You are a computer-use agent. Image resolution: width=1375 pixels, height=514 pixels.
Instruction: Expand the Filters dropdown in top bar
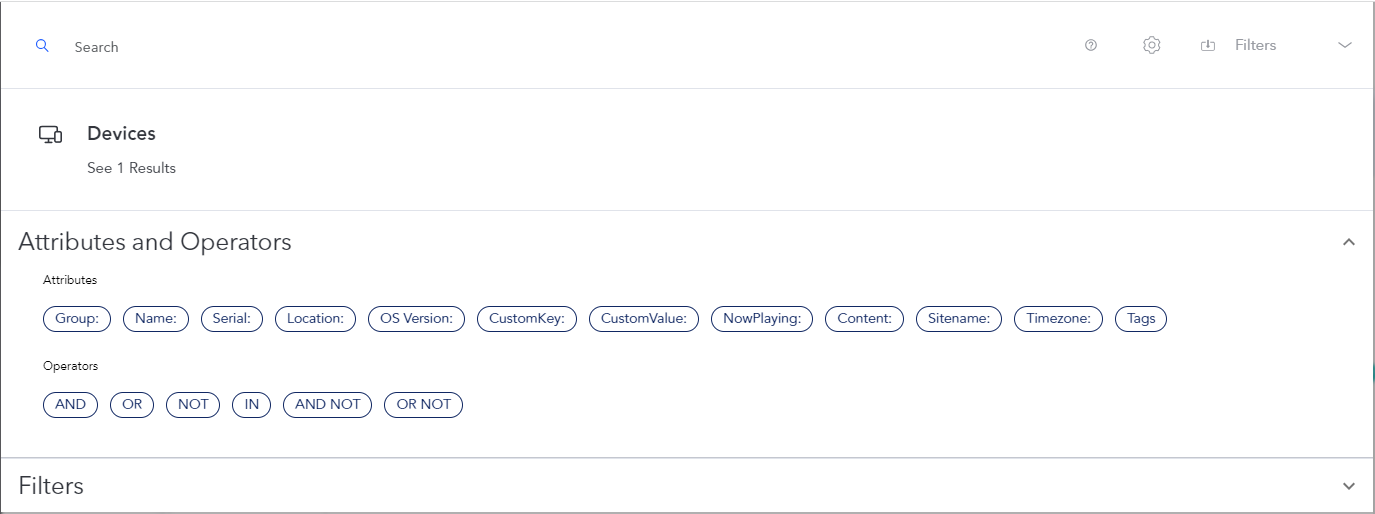tap(1344, 45)
